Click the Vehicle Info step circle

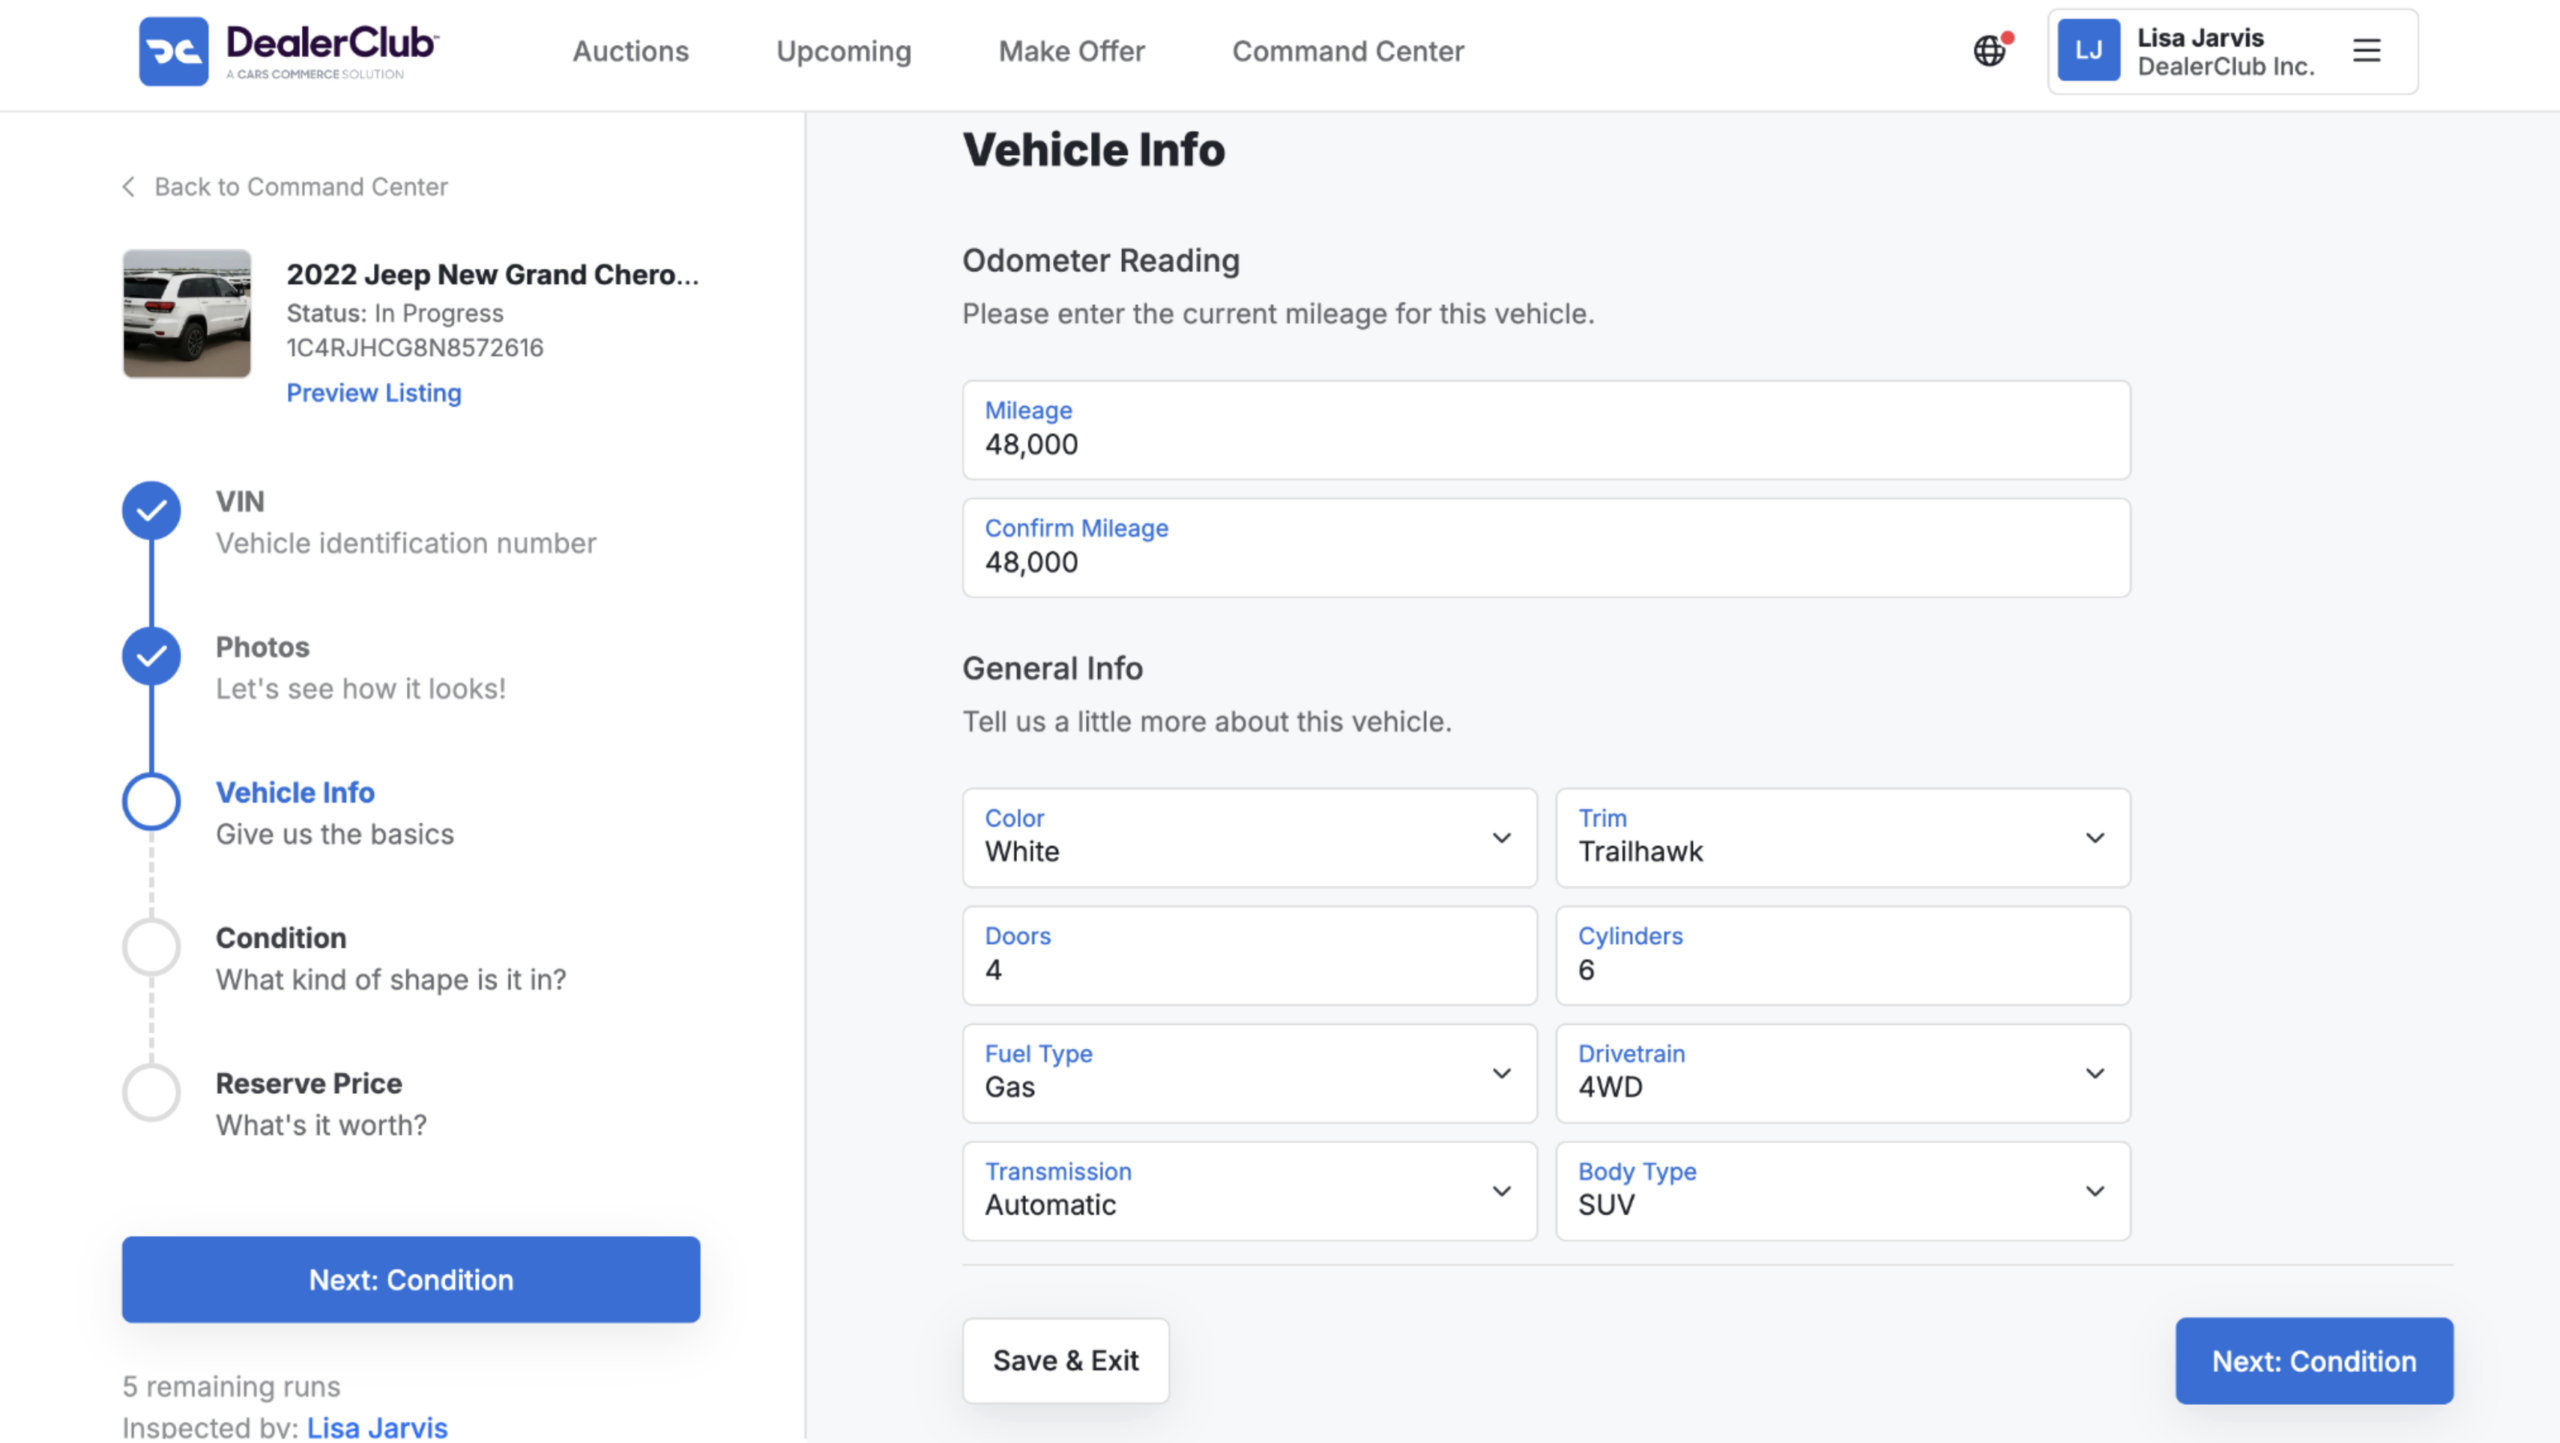pyautogui.click(x=151, y=801)
